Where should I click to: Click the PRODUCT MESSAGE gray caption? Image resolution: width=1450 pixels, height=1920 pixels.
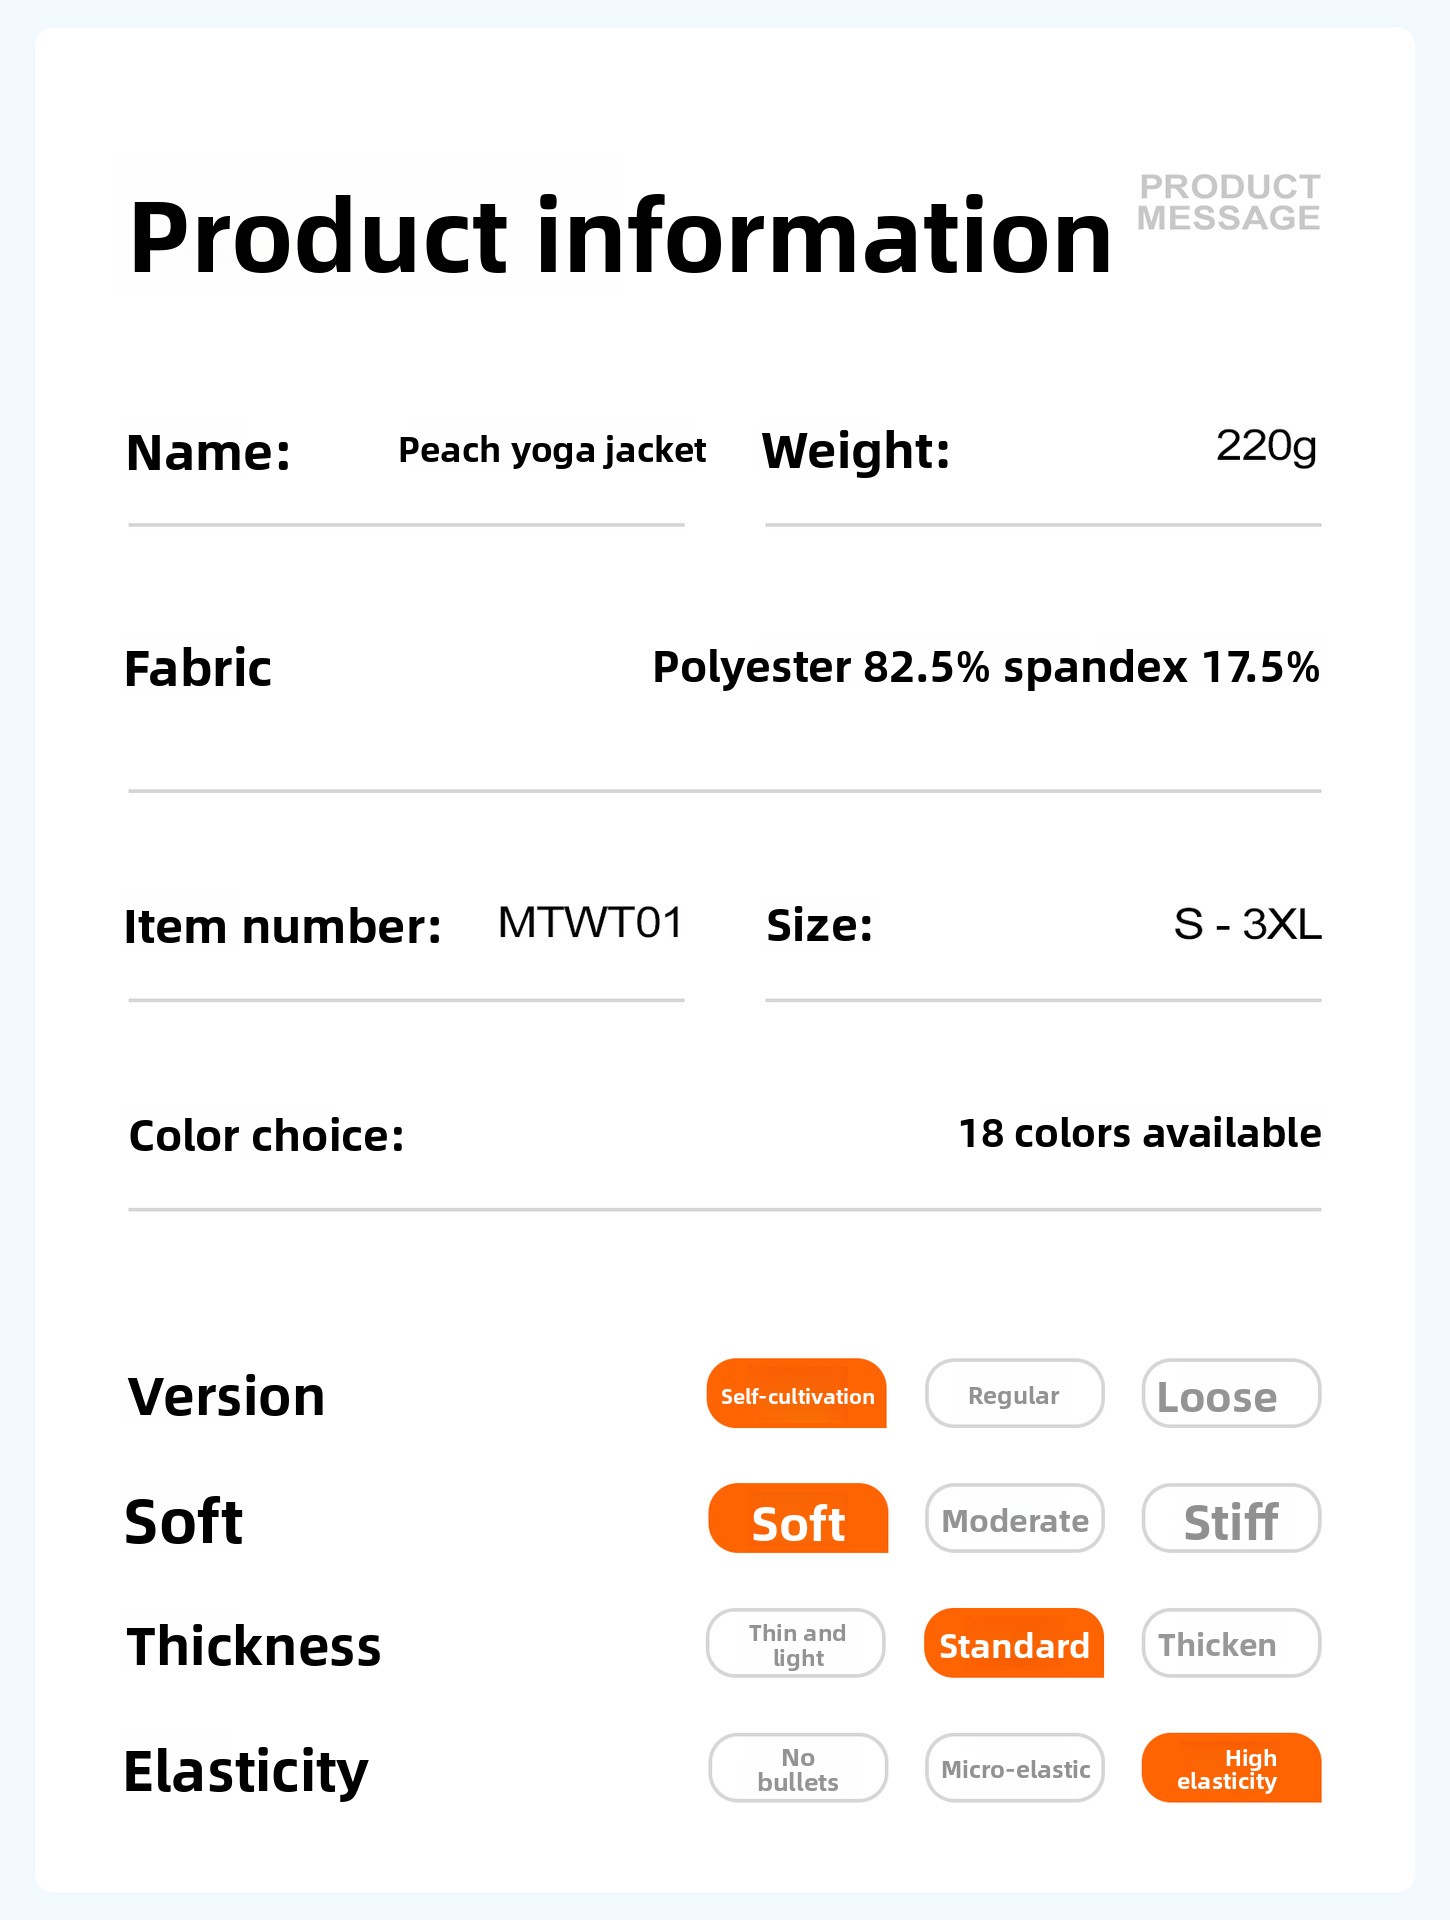[x=1229, y=202]
